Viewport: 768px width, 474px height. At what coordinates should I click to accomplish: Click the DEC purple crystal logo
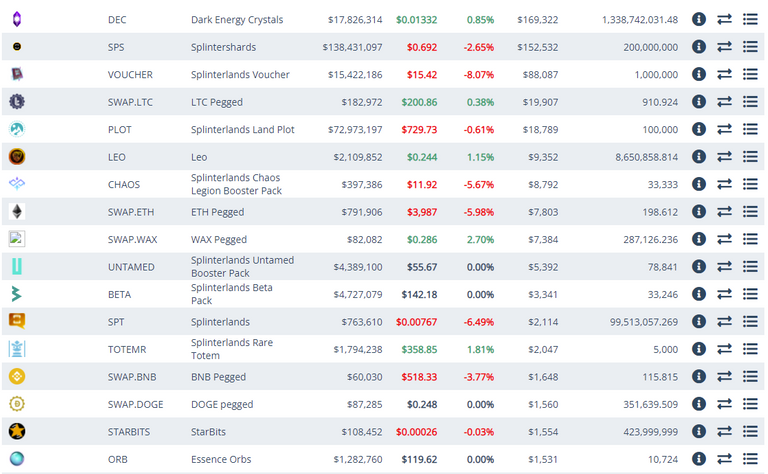17,19
